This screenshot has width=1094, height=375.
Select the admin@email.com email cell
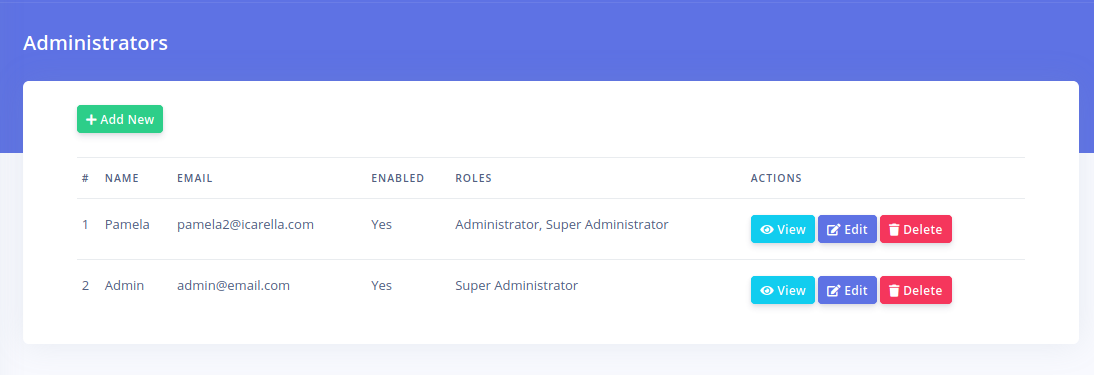234,286
